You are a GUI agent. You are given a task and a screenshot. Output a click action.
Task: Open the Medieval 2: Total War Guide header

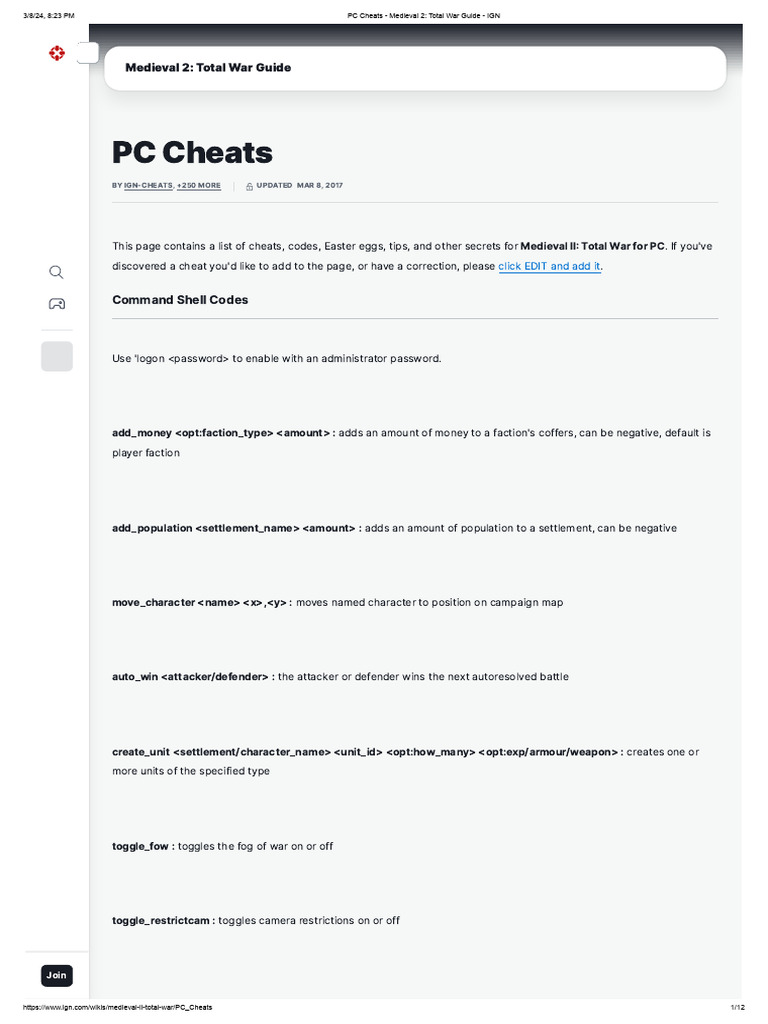click(x=208, y=68)
